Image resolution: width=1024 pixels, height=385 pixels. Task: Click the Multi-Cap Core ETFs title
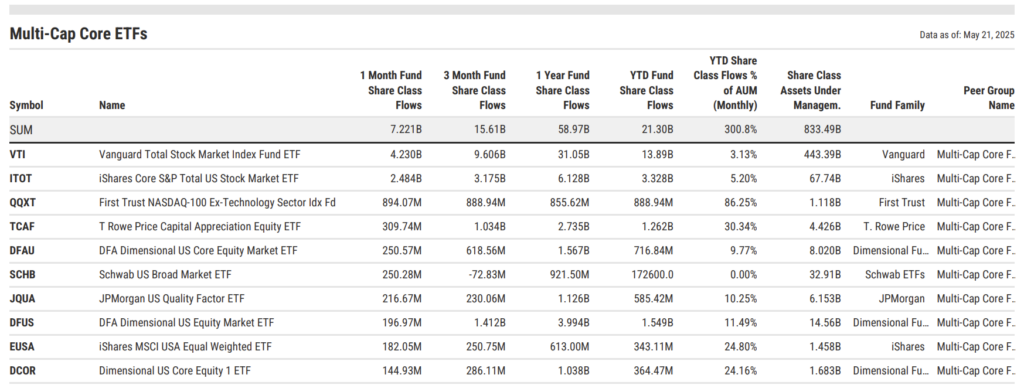click(78, 34)
